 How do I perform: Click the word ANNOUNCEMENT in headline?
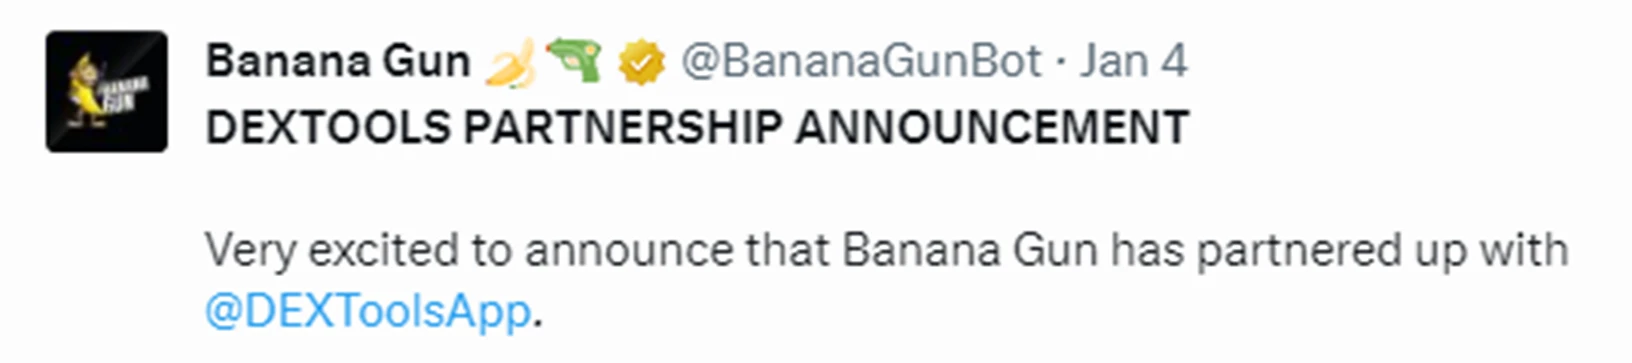(x=991, y=128)
